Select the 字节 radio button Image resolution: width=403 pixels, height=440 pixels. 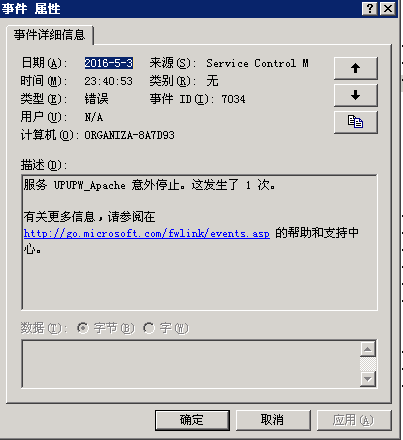(83, 328)
